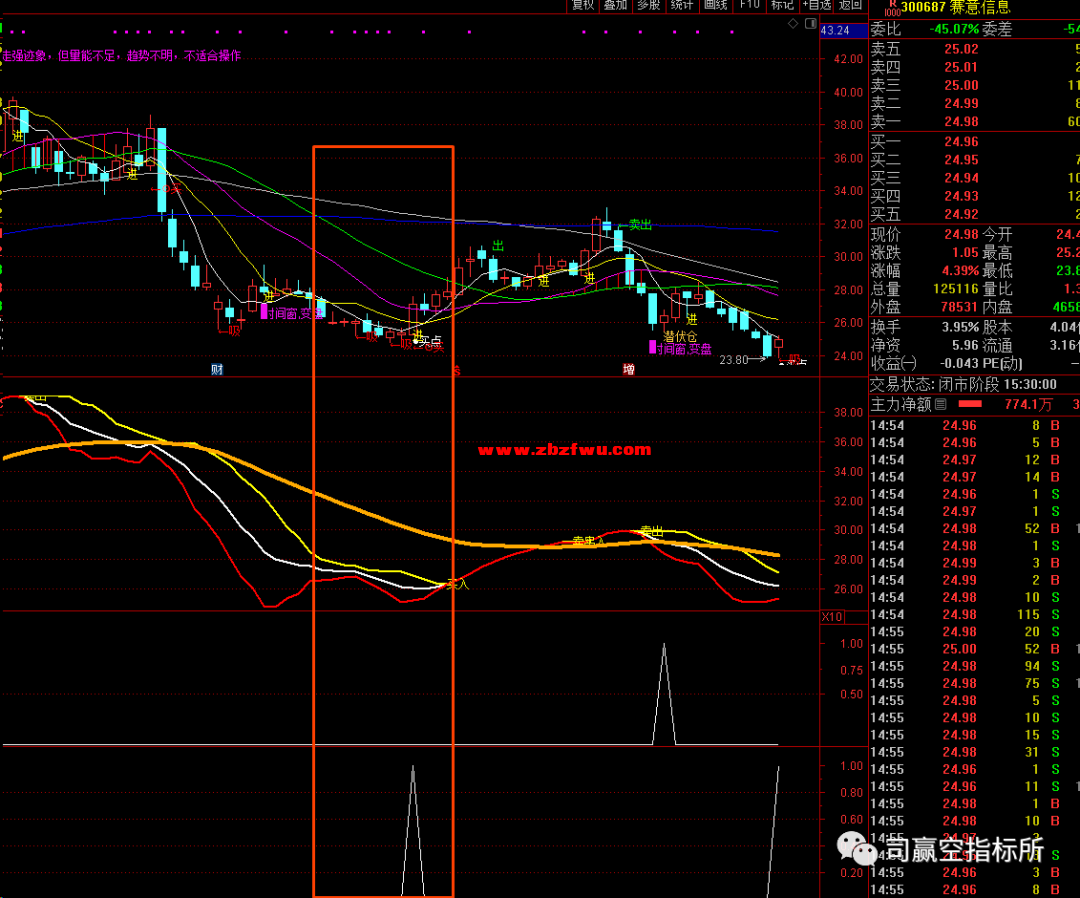Image resolution: width=1080 pixels, height=898 pixels.
Task: Click the 今开 label
Action: [997, 234]
